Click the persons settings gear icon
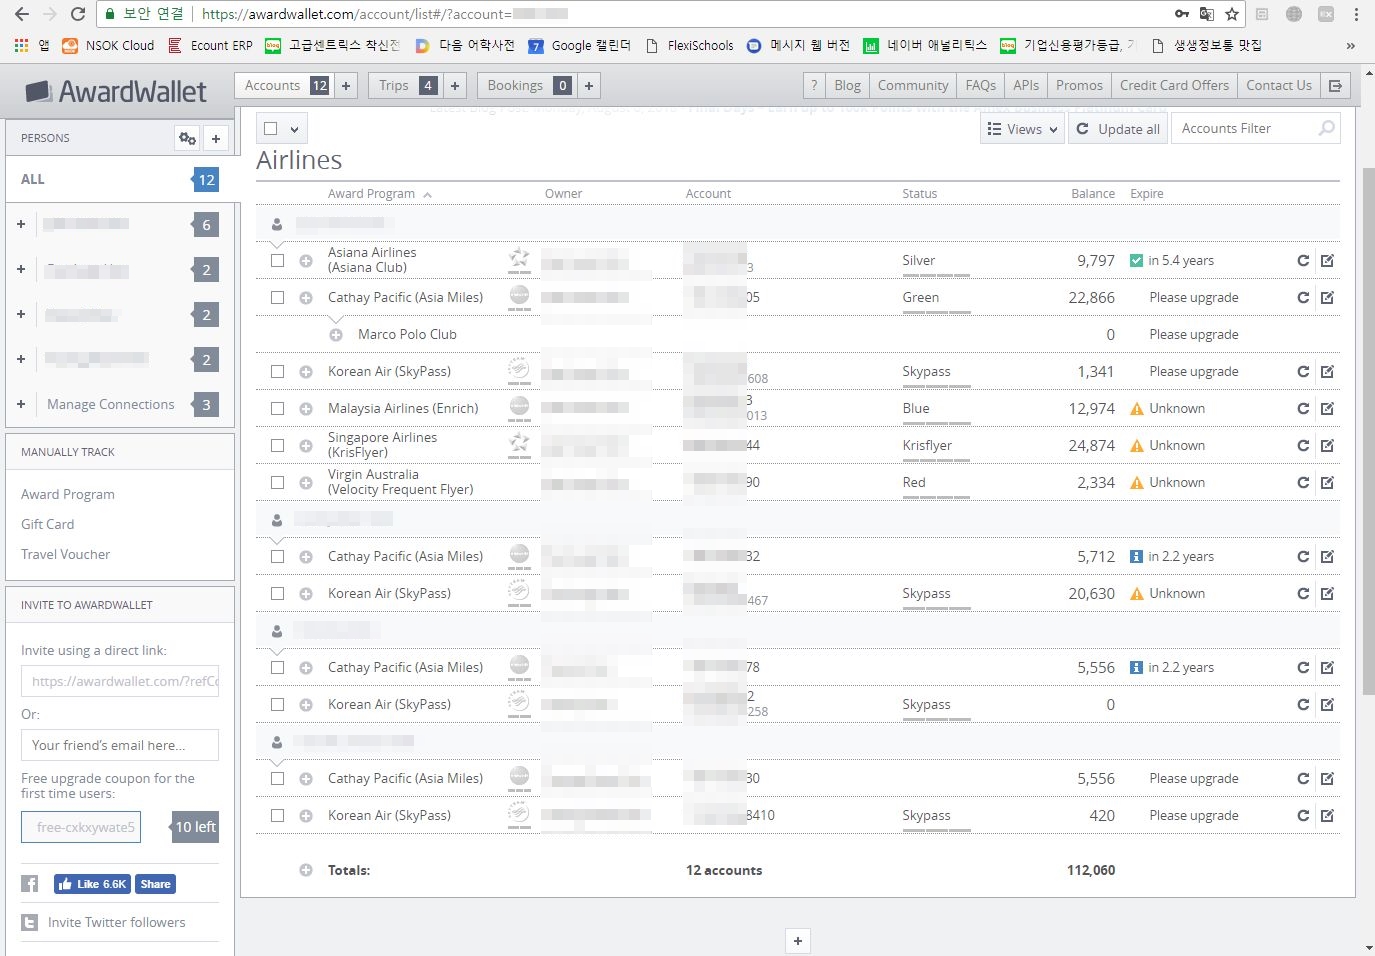The image size is (1375, 956). click(187, 138)
